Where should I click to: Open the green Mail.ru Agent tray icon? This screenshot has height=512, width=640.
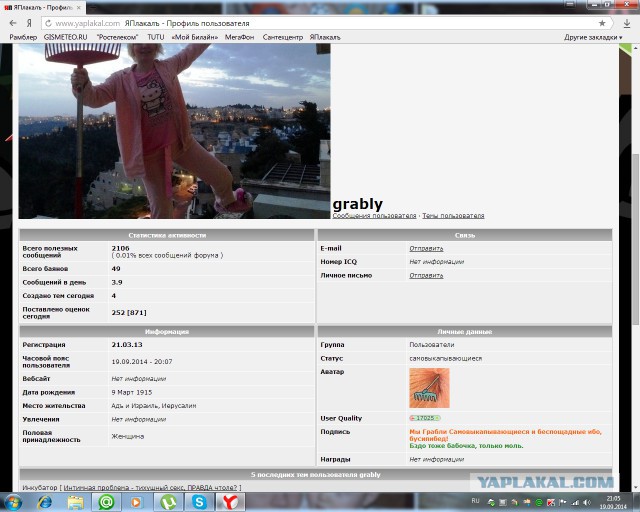pyautogui.click(x=539, y=503)
